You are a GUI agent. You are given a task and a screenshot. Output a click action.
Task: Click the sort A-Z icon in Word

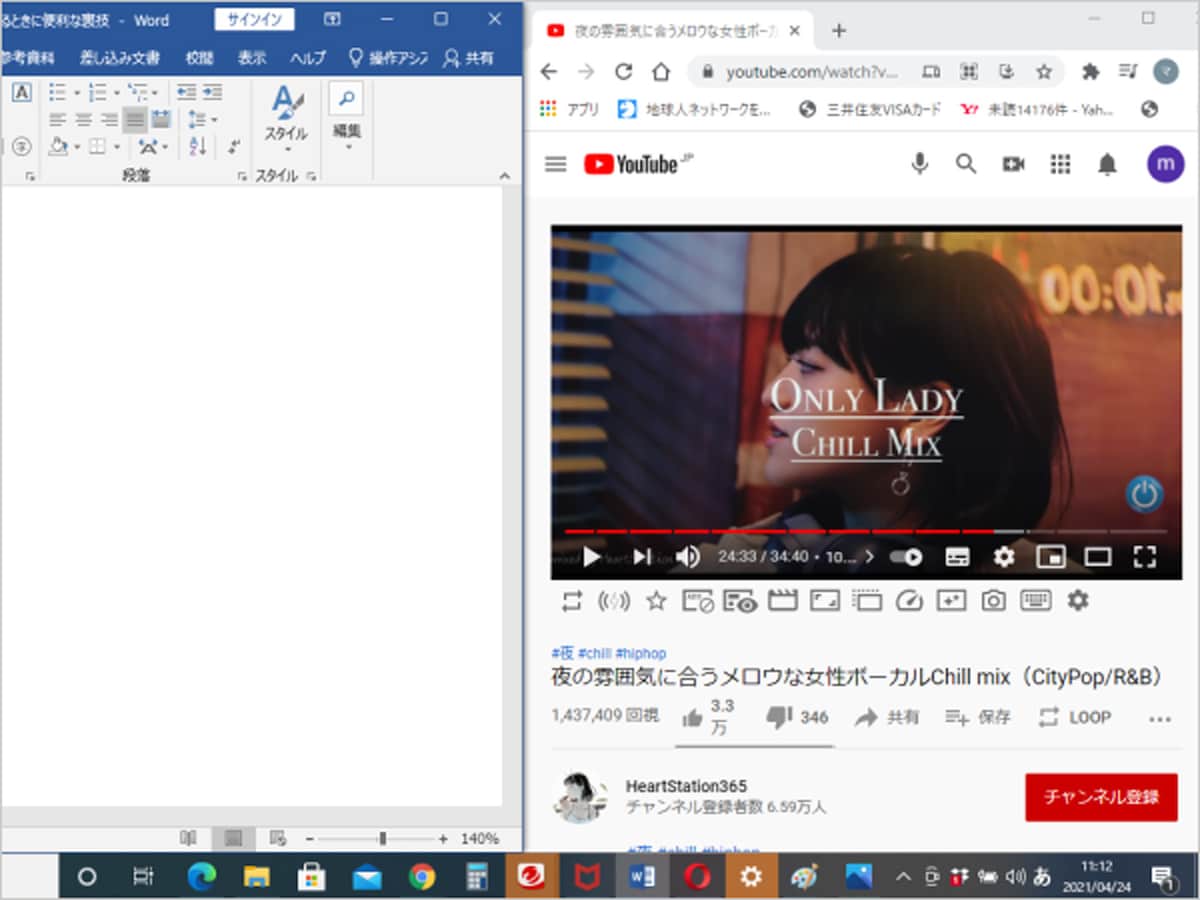(x=197, y=146)
